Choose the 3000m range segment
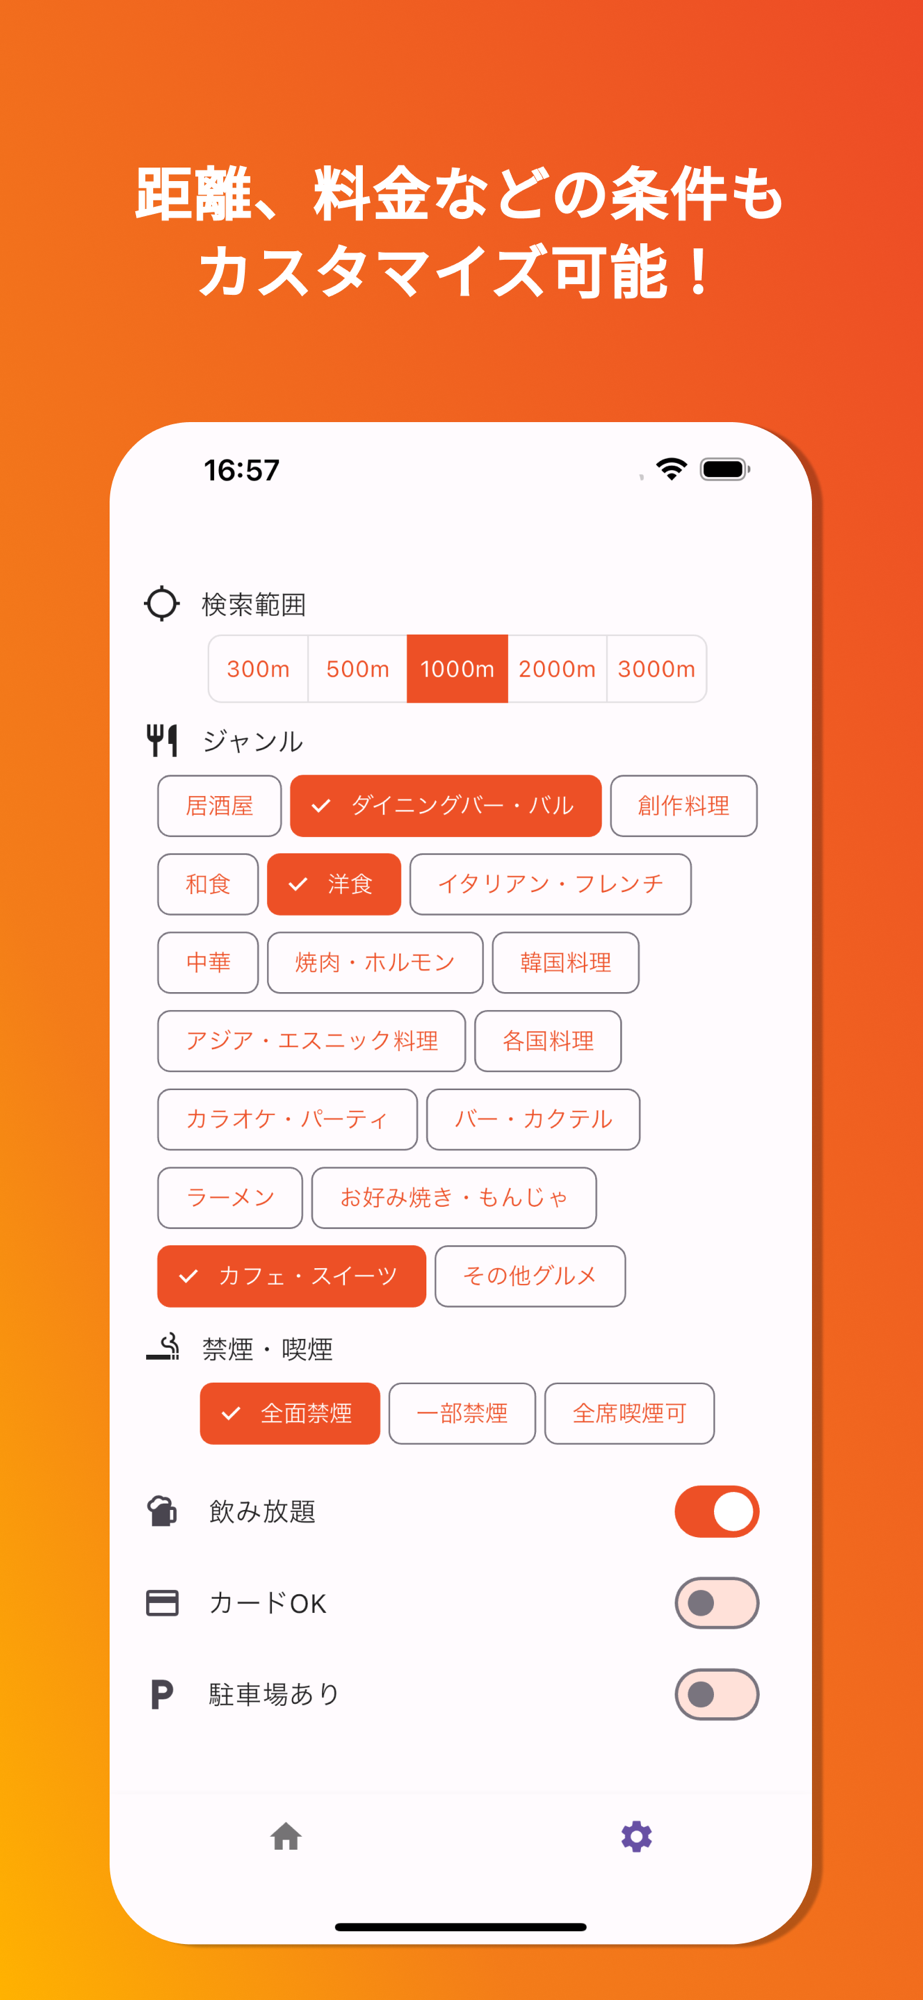Image resolution: width=923 pixels, height=2000 pixels. (x=657, y=669)
